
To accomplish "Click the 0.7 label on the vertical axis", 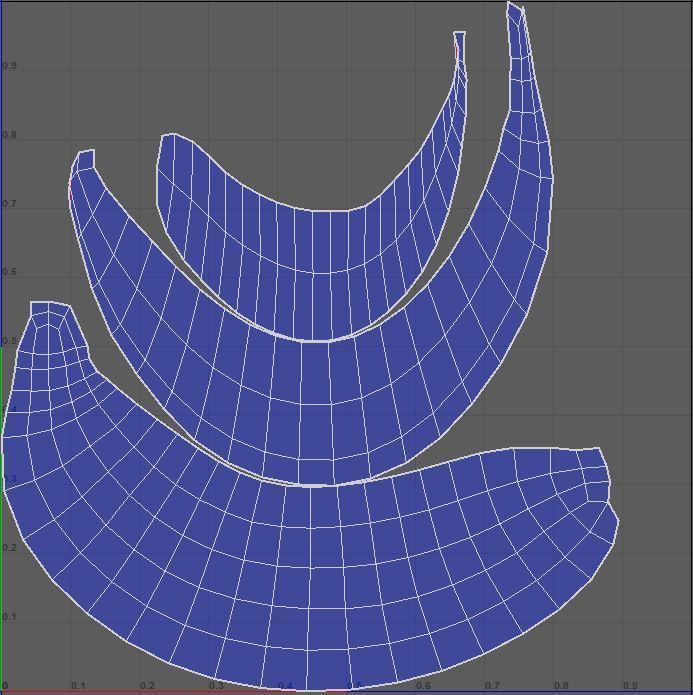I will (9, 204).
